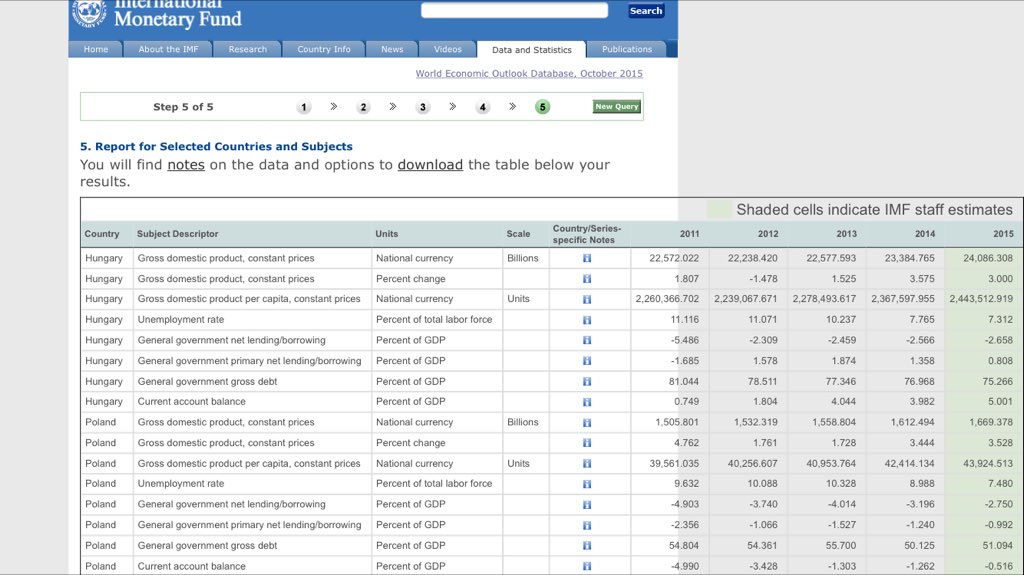Open the Country Info tab
Image resolution: width=1024 pixels, height=575 pixels.
point(324,49)
